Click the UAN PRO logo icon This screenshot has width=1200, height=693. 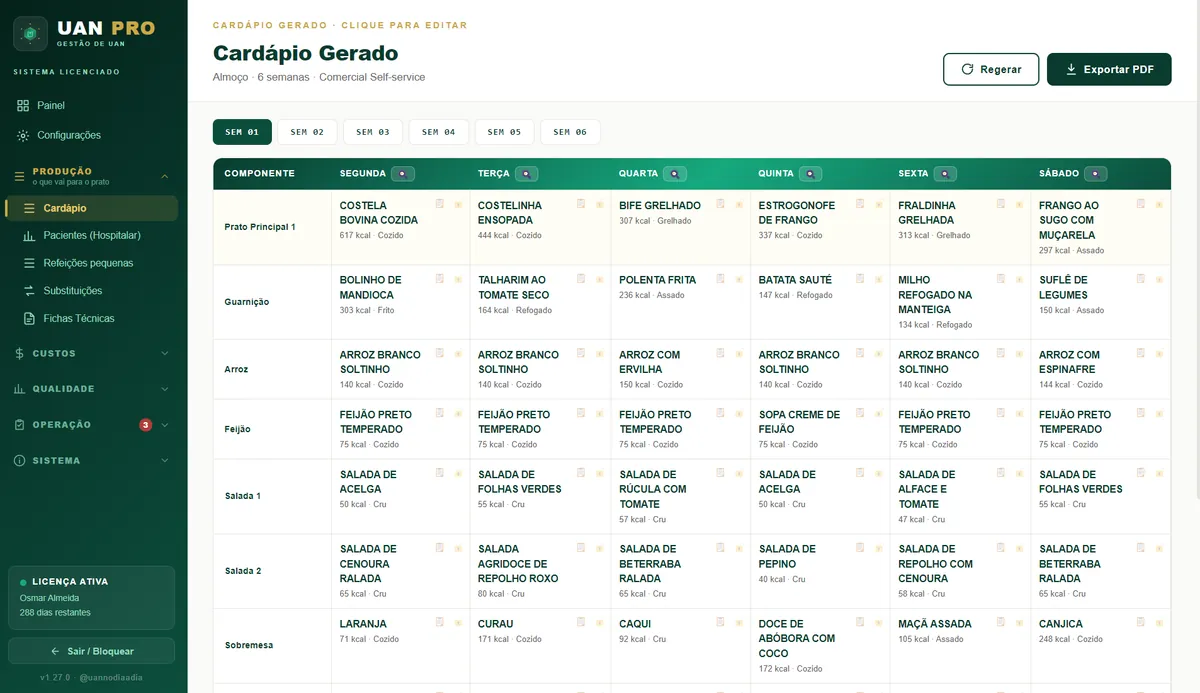tap(30, 33)
